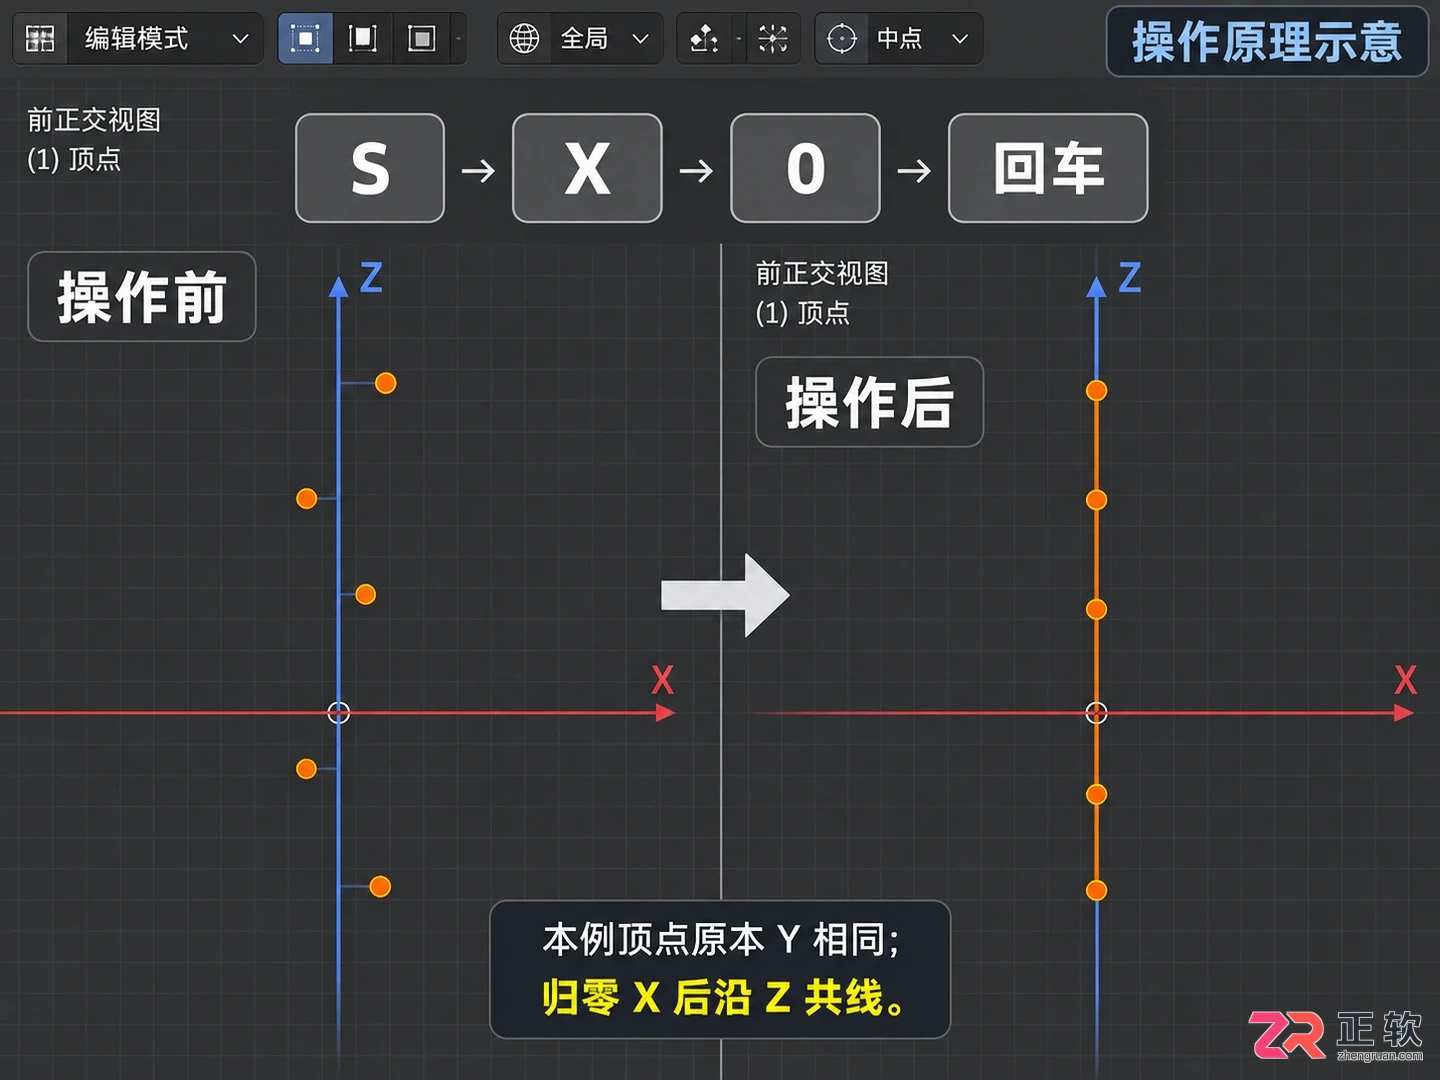Click the 回车 keycap
The image size is (1440, 1080).
coord(1048,168)
